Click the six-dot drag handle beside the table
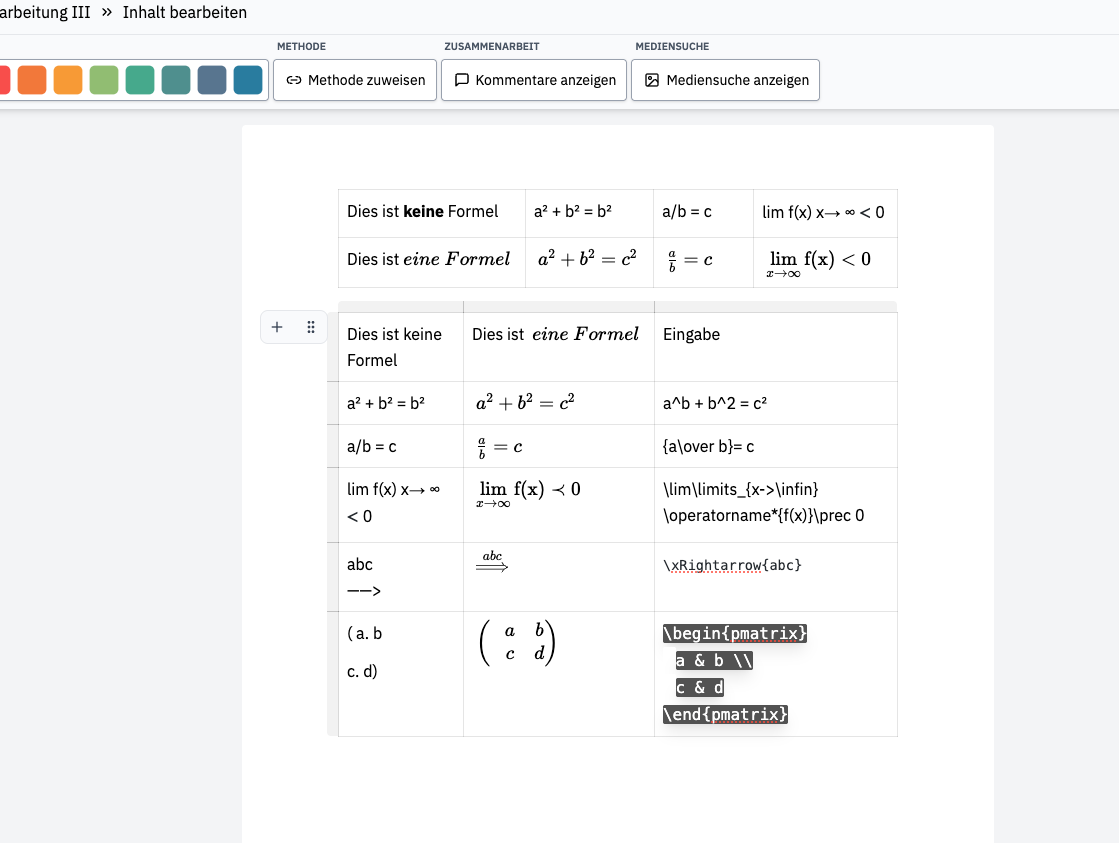Screen dimensions: 1119x843 (x=310, y=327)
